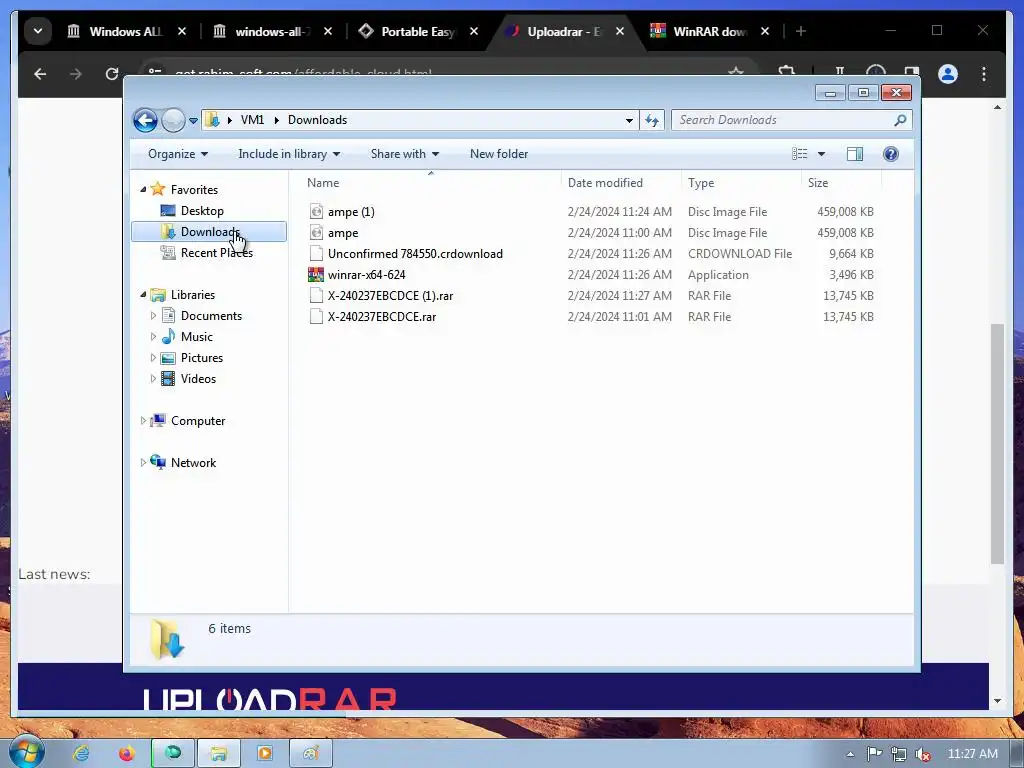
Task: Click the magnifier icon in search box
Action: tap(900, 120)
